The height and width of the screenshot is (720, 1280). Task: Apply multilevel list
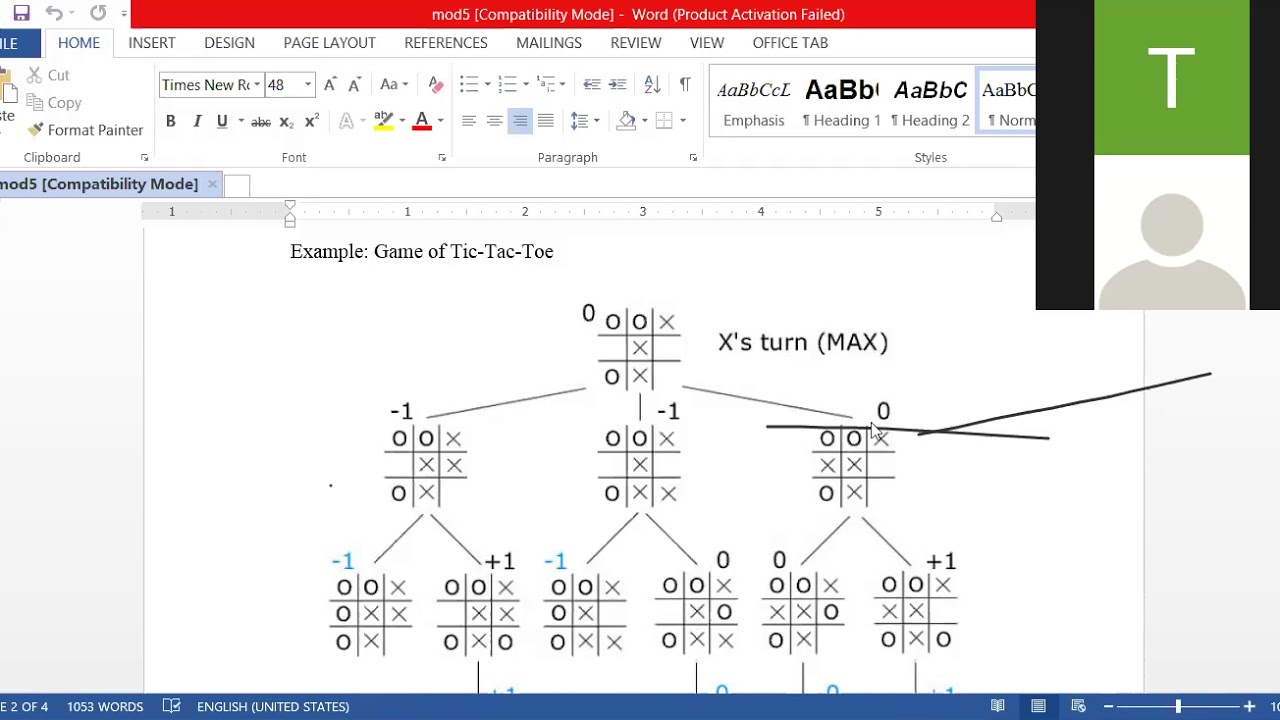pos(545,85)
